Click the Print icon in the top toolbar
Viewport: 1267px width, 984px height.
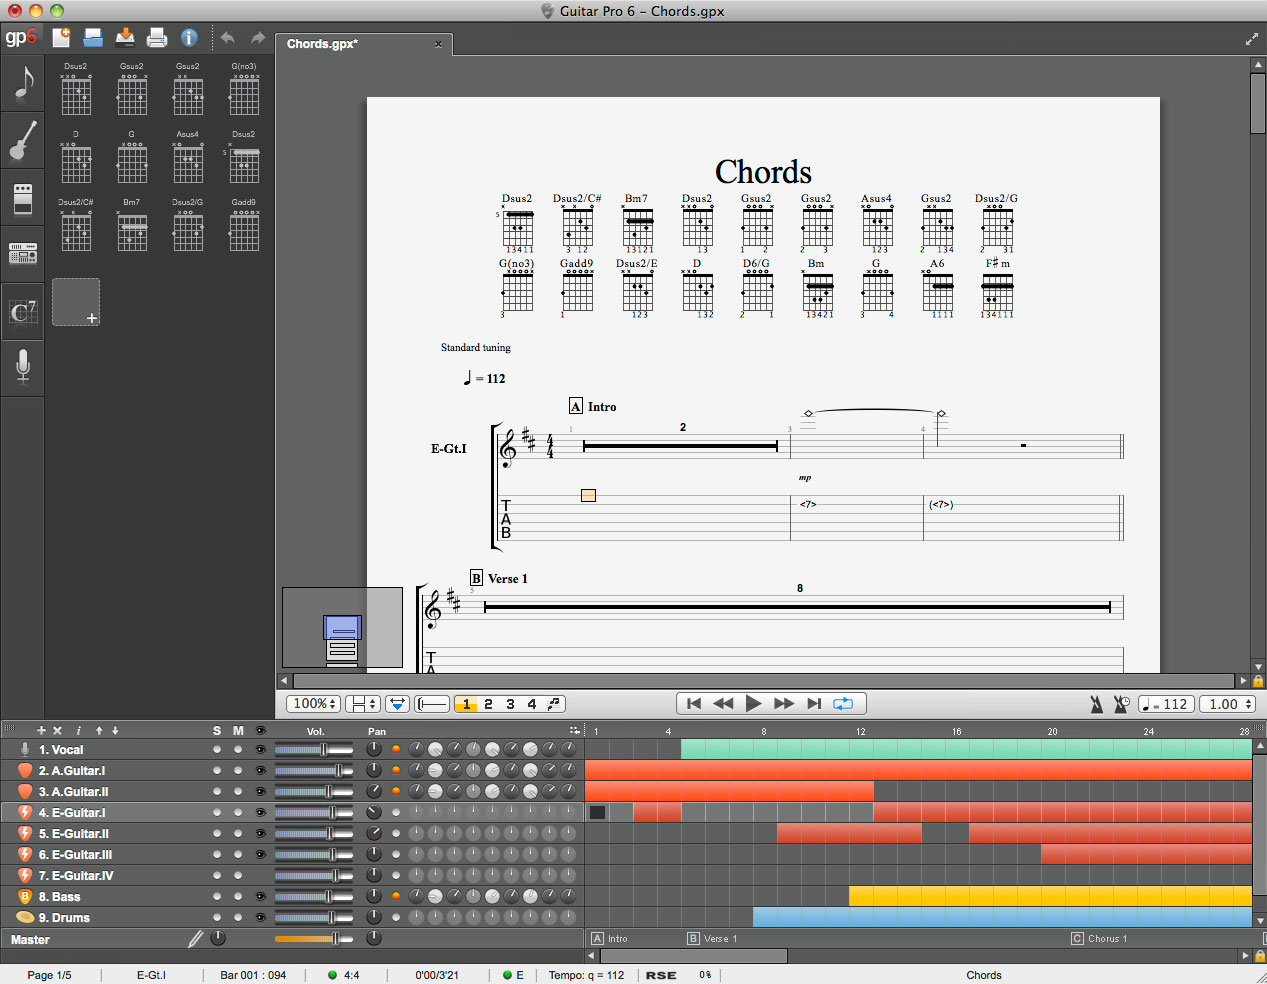pos(157,38)
